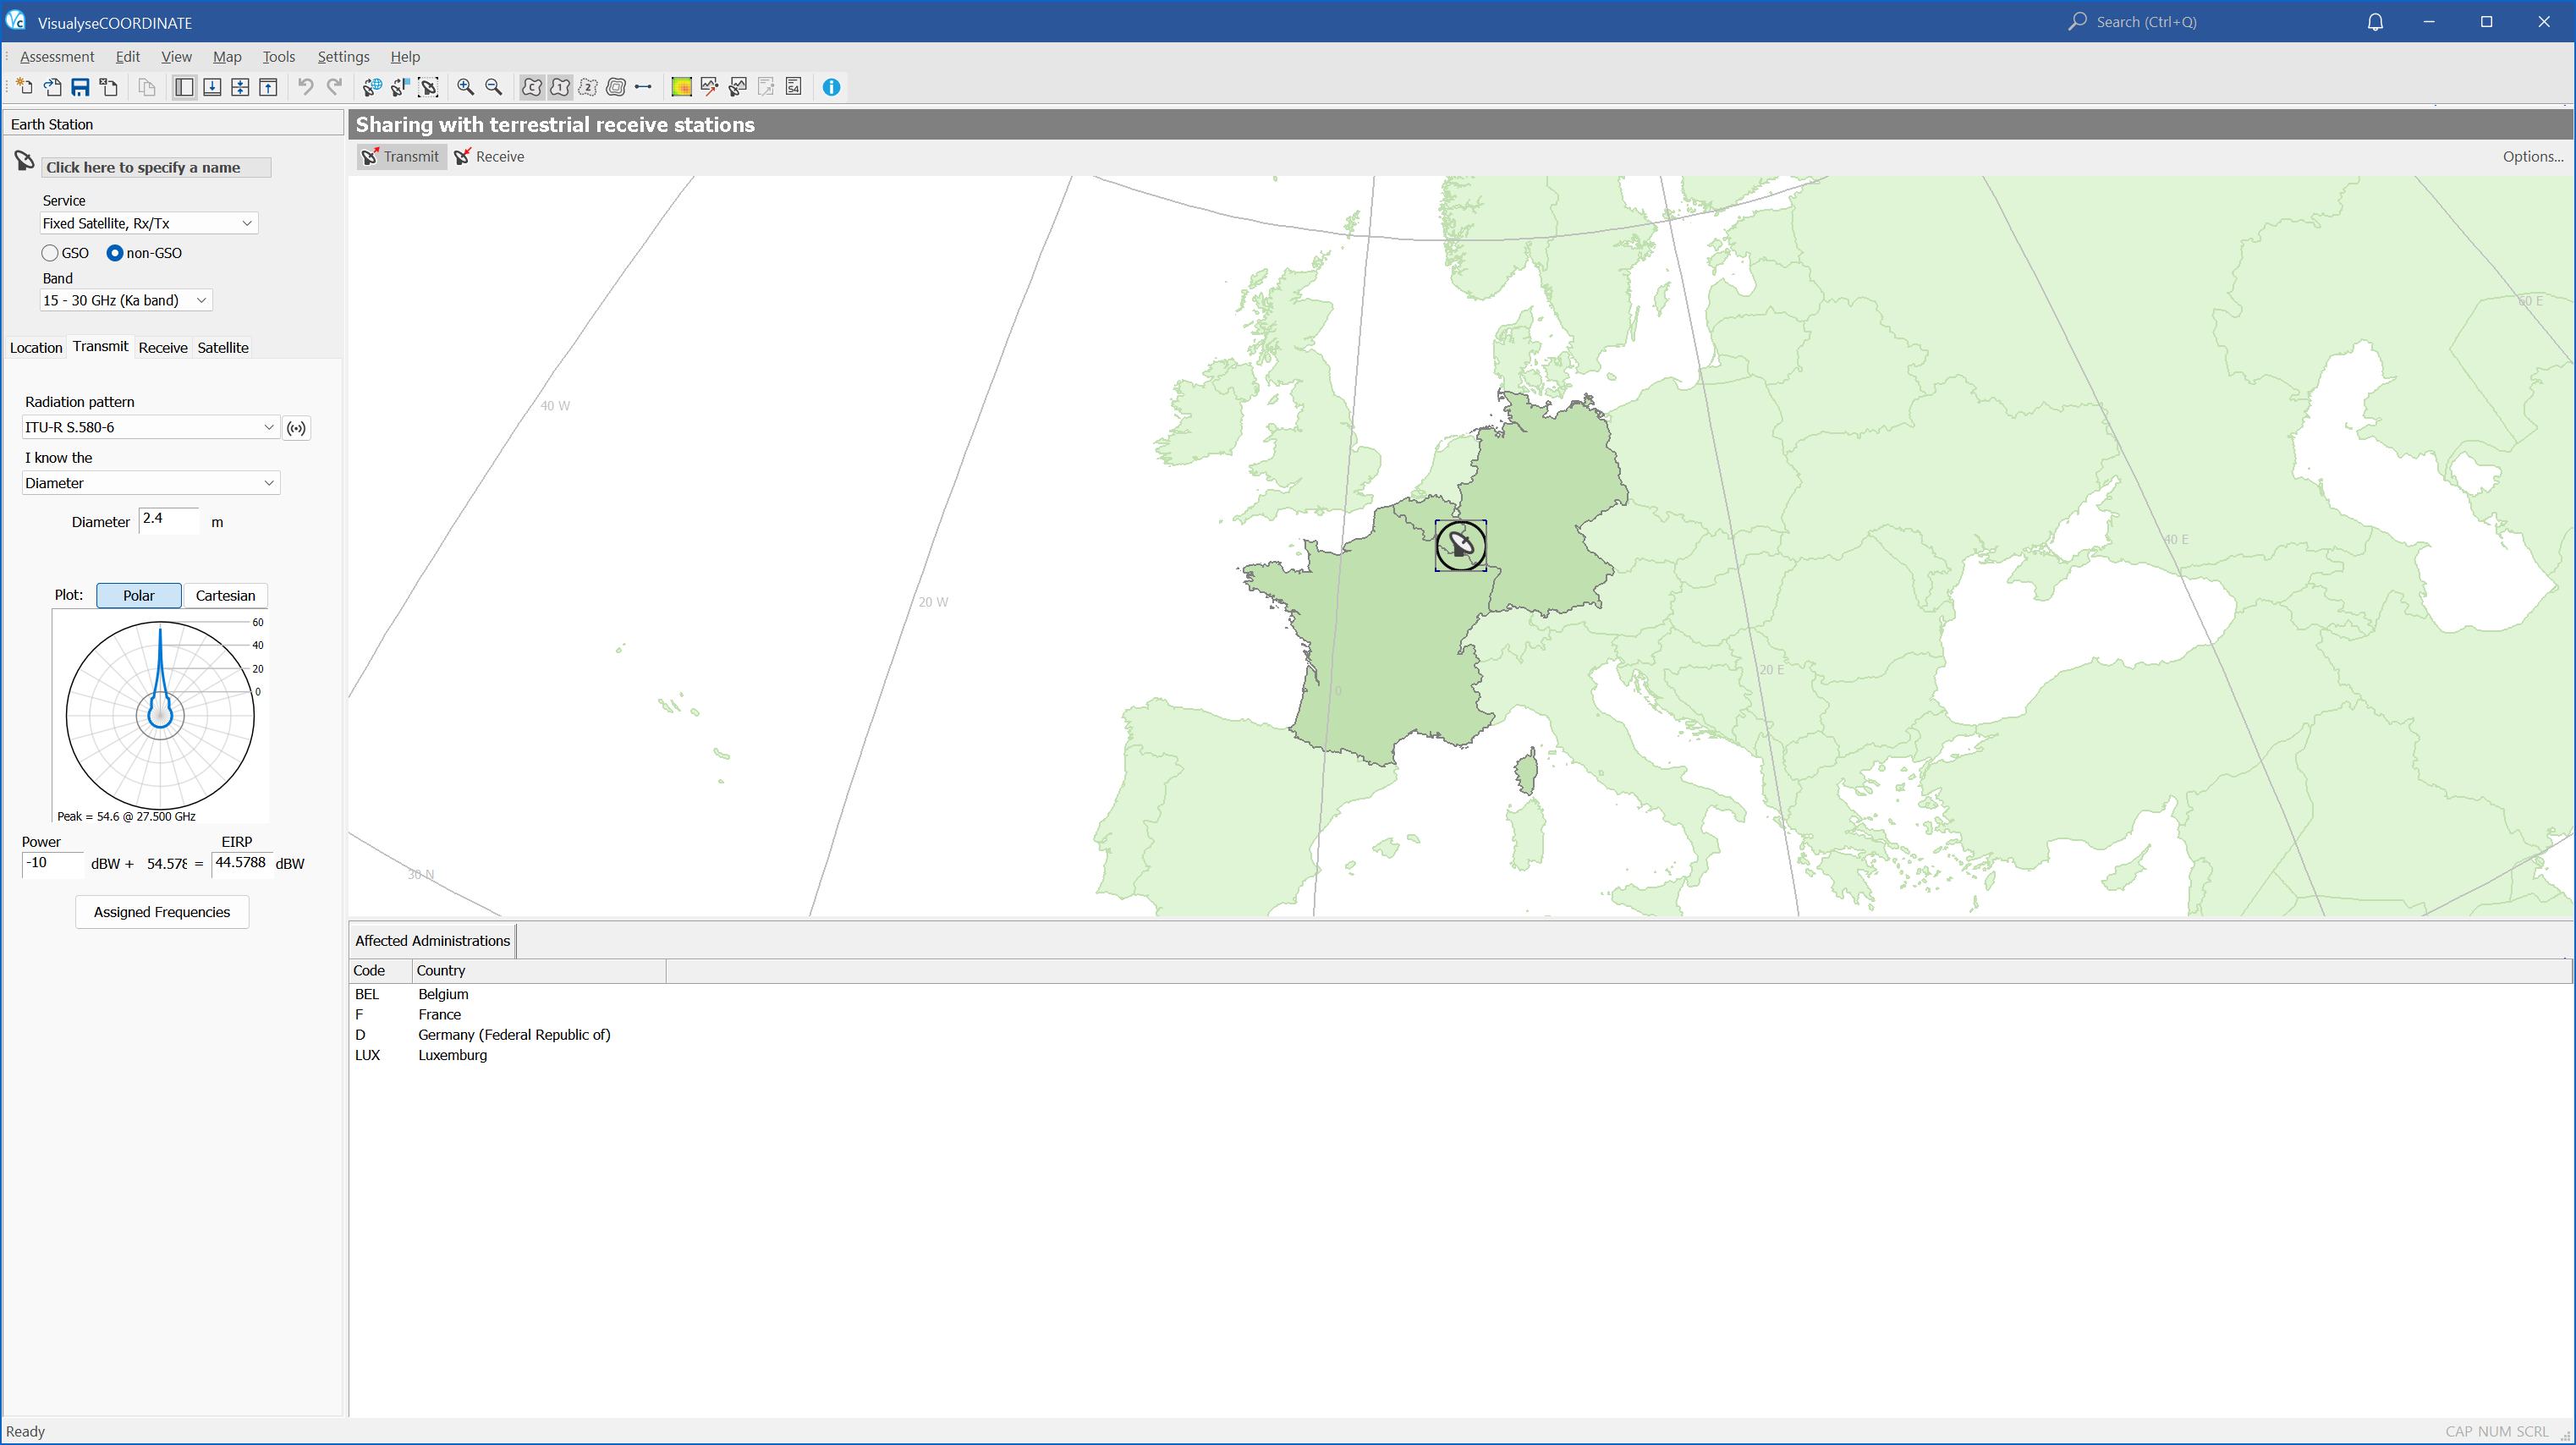Open the Assessment menu
2576x1445 pixels.
tap(57, 57)
